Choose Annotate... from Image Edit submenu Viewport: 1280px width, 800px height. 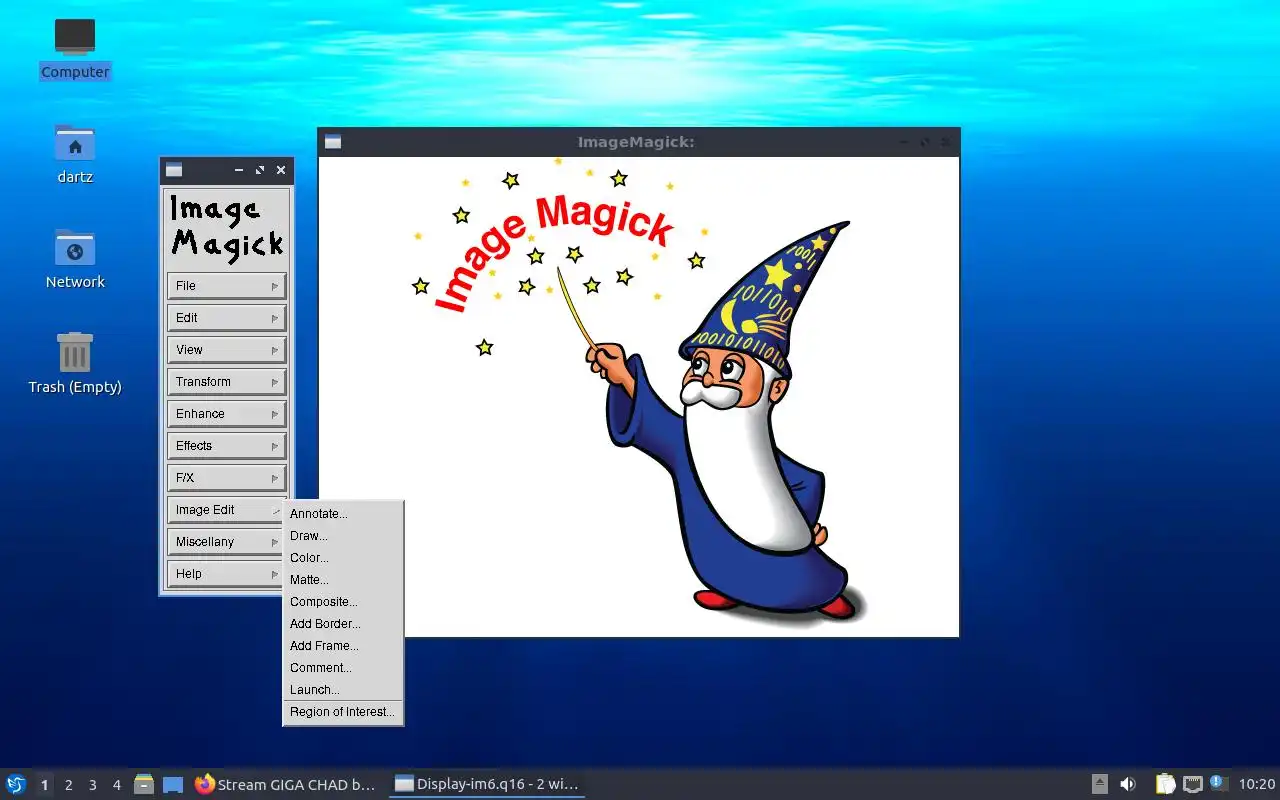[343, 514]
